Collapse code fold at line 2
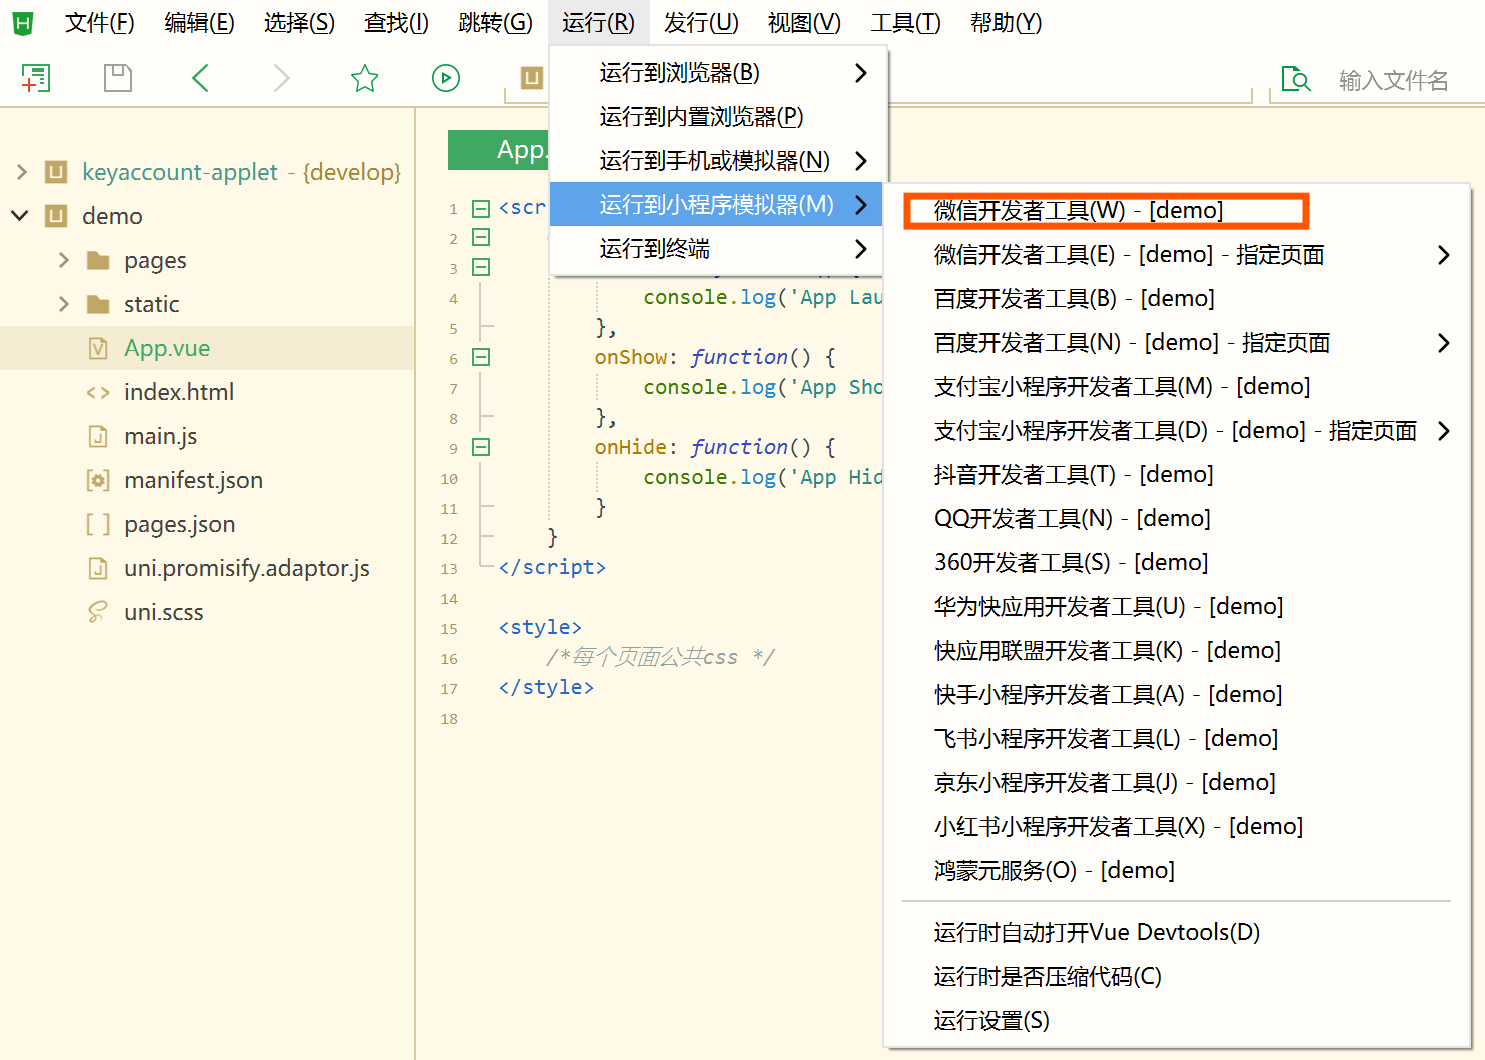The image size is (1485, 1060). click(481, 237)
